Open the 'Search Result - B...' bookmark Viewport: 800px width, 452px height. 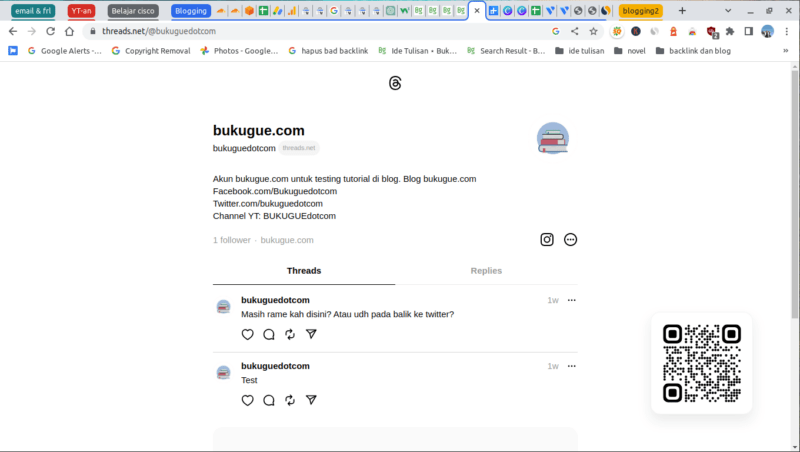[x=506, y=51]
